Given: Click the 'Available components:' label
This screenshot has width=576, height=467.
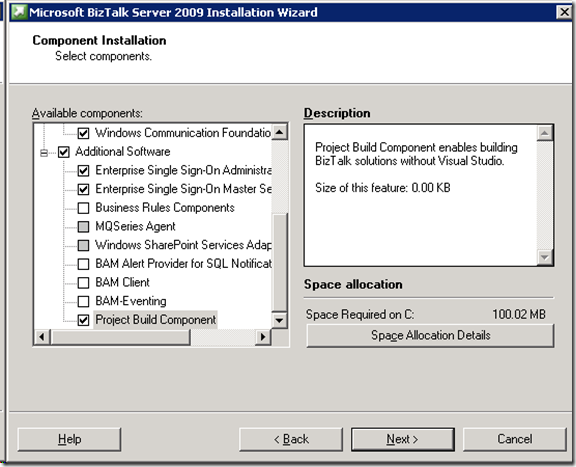Looking at the screenshot, I should [x=87, y=113].
